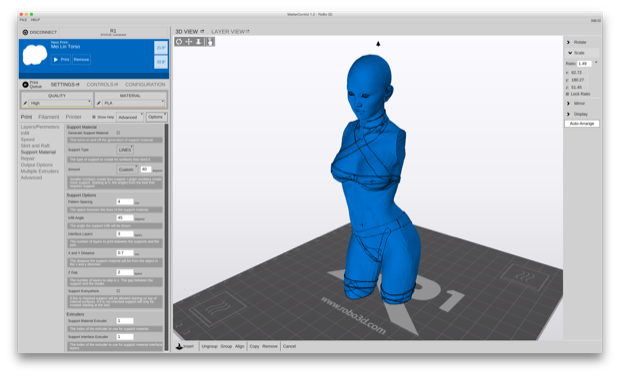
Task: Click the Insert part icon
Action: [x=179, y=346]
